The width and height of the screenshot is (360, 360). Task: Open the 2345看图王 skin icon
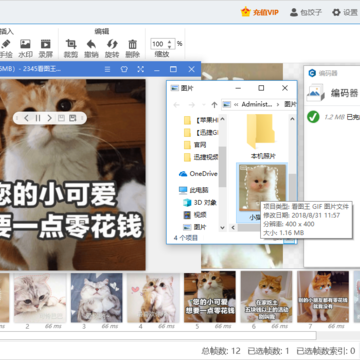coord(124,69)
